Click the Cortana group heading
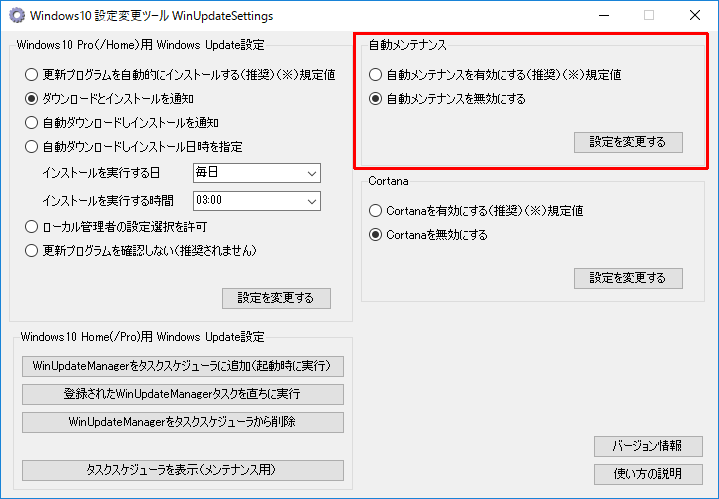Viewport: 719px width, 499px height. pyautogui.click(x=388, y=181)
